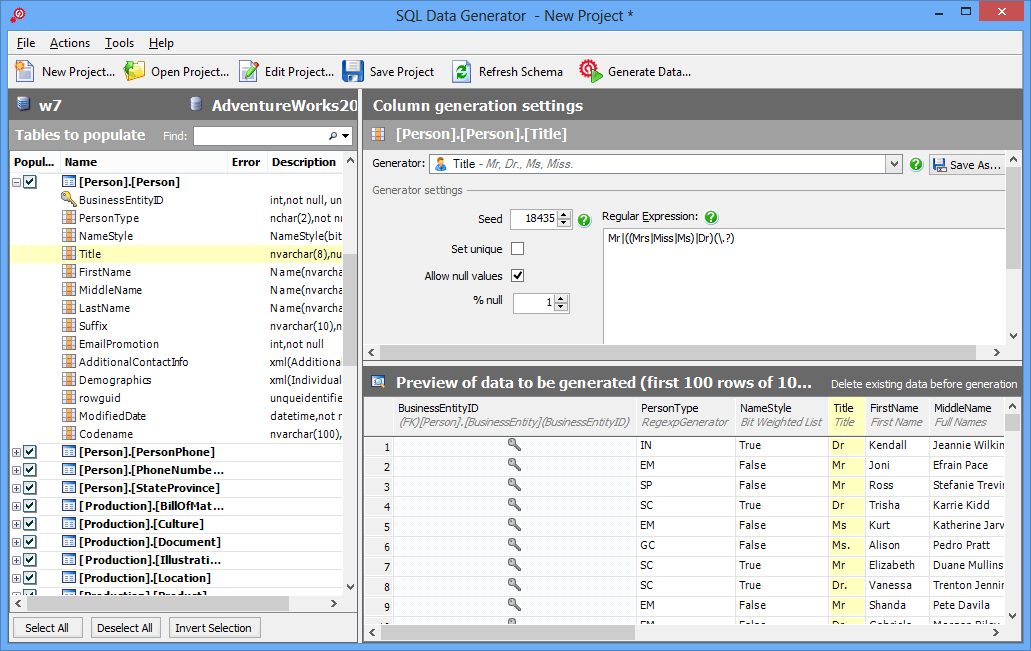This screenshot has width=1031, height=651.
Task: Open the Actions menu
Action: point(69,43)
